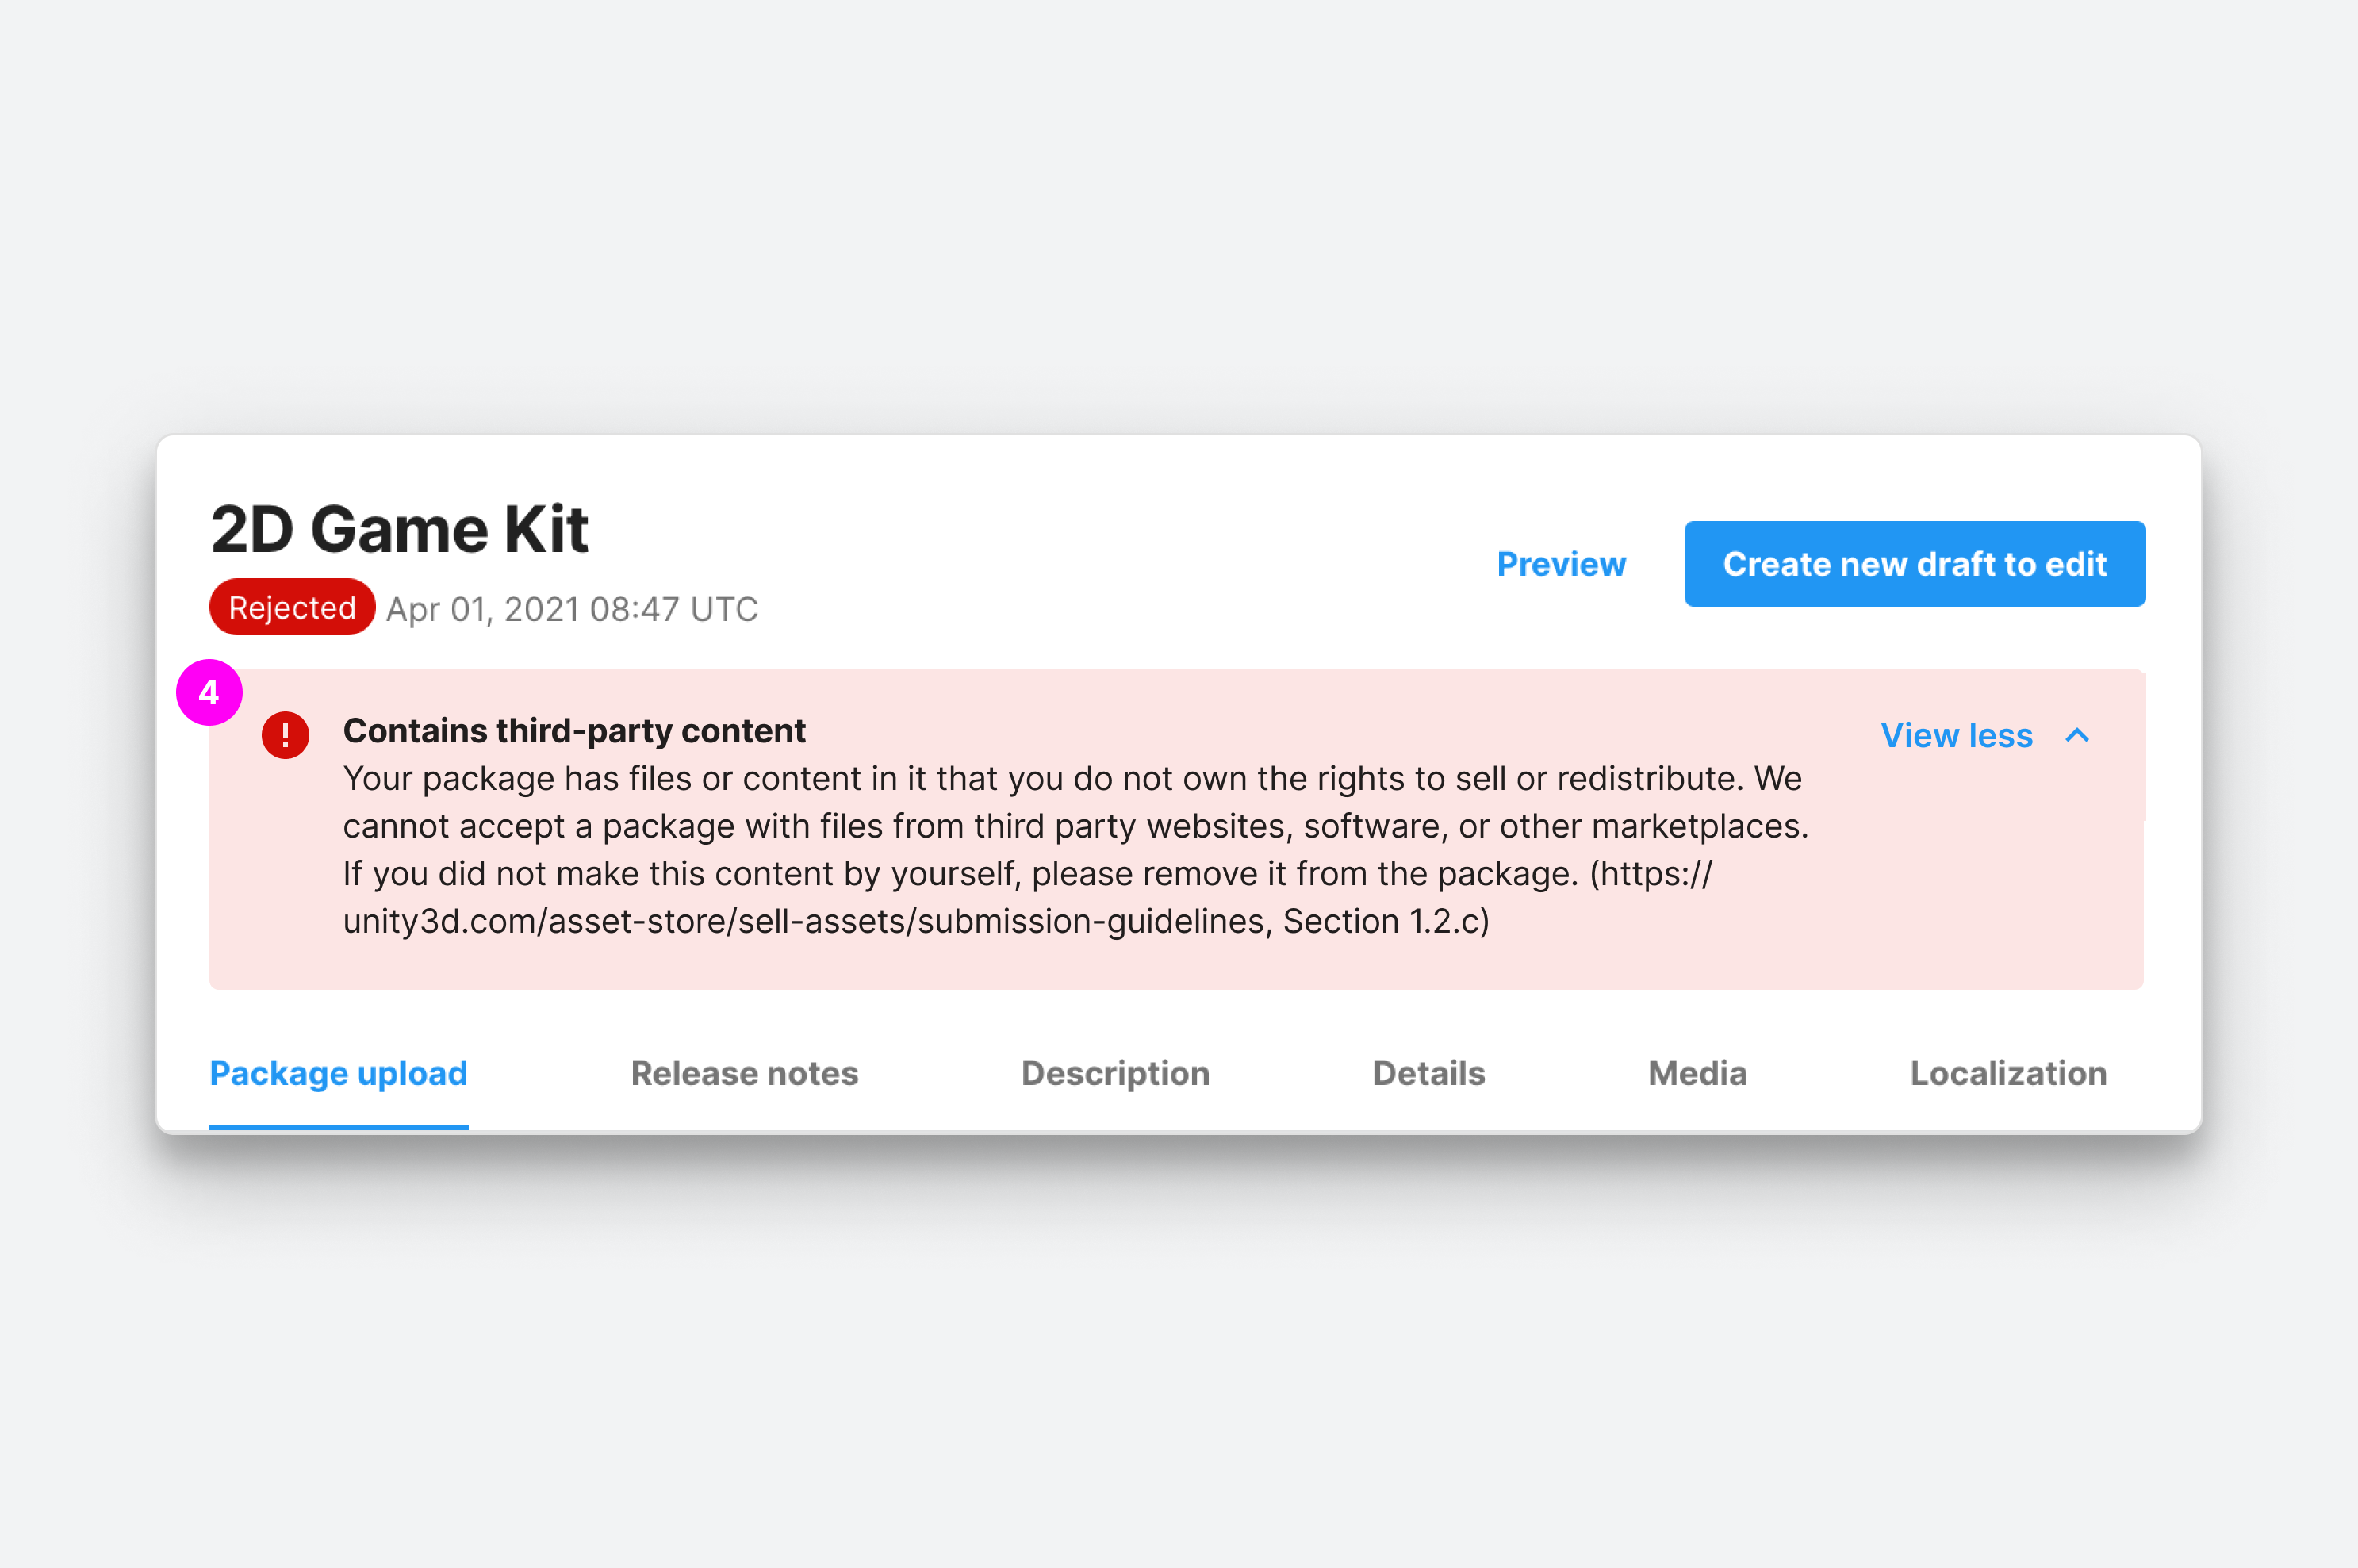Open the Description tab
This screenshot has width=2358, height=1568.
(1115, 1073)
